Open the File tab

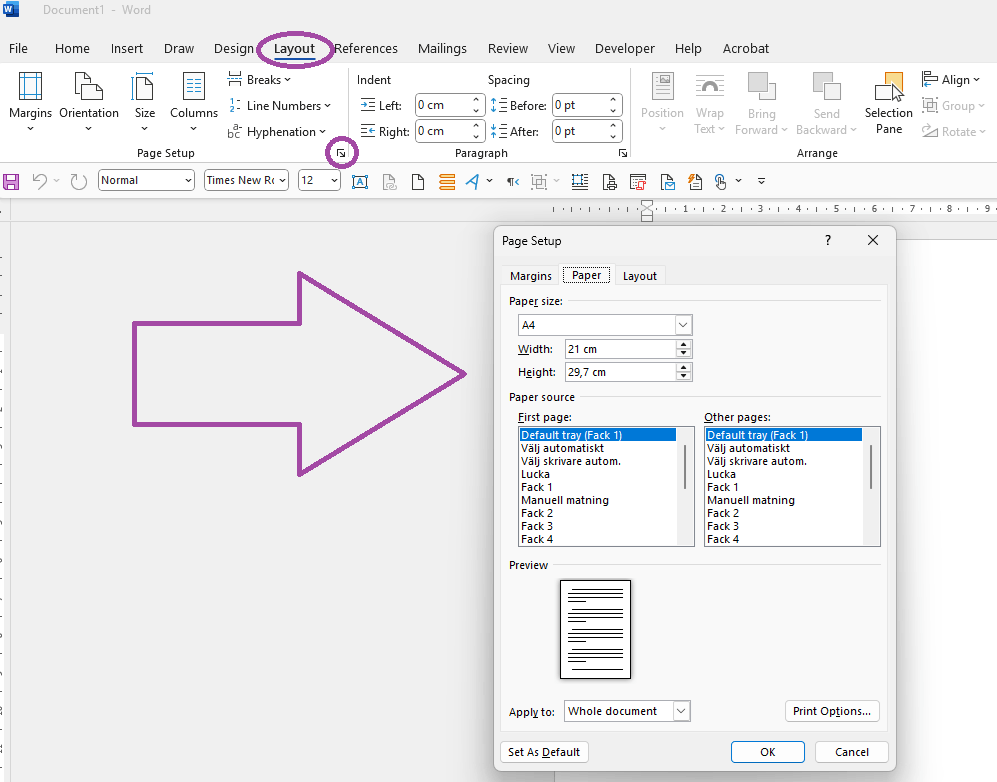click(x=18, y=48)
